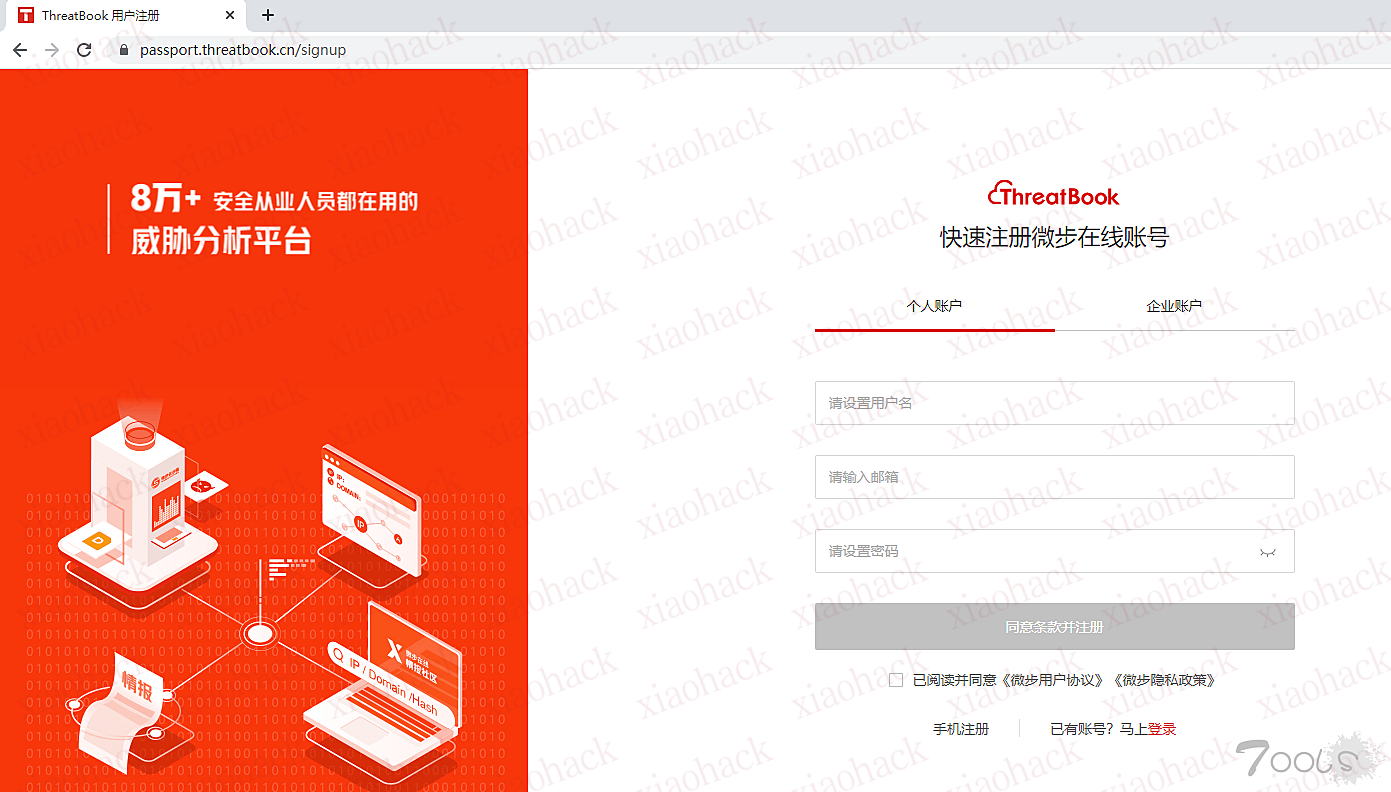Reload the page with refresh icon
Viewport: 1391px width, 792px height.
84,50
